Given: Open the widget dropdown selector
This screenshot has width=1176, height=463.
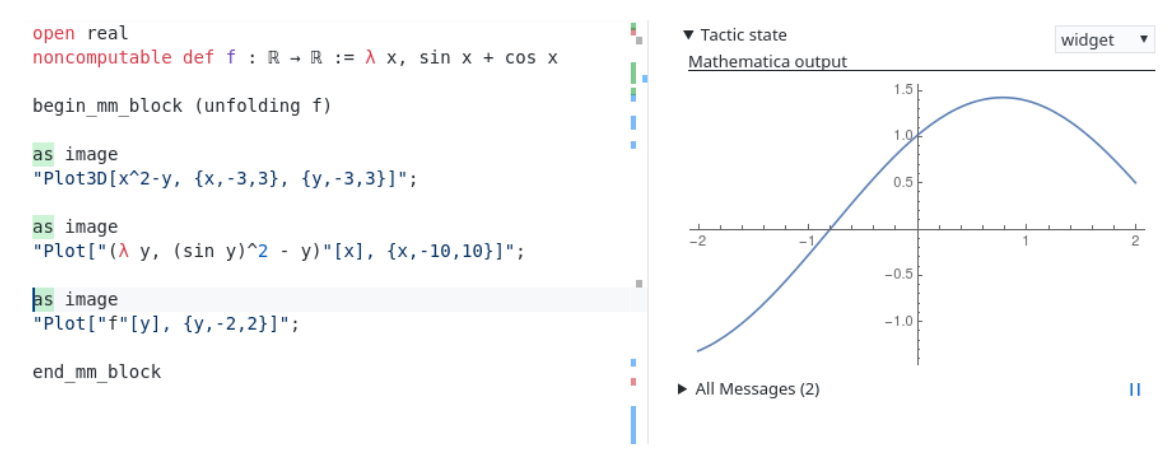Looking at the screenshot, I should (1104, 40).
